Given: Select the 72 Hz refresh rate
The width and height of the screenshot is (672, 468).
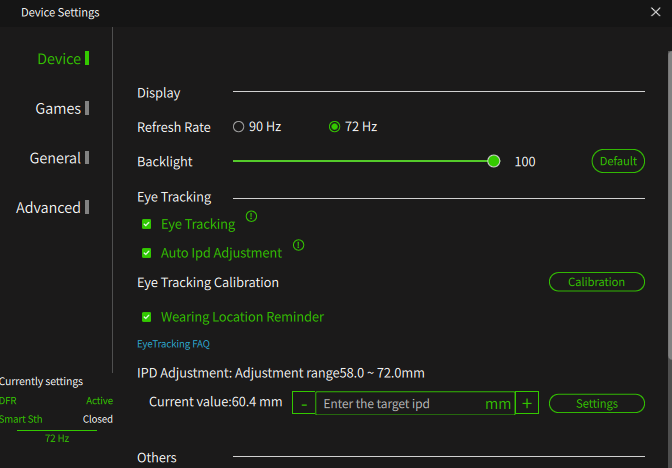Looking at the screenshot, I should [334, 127].
